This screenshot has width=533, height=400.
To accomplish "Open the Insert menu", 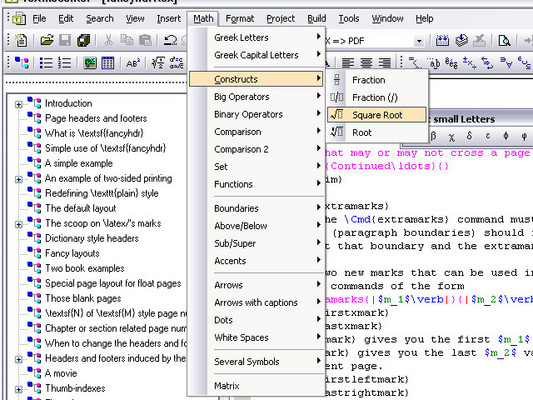I will [169, 19].
